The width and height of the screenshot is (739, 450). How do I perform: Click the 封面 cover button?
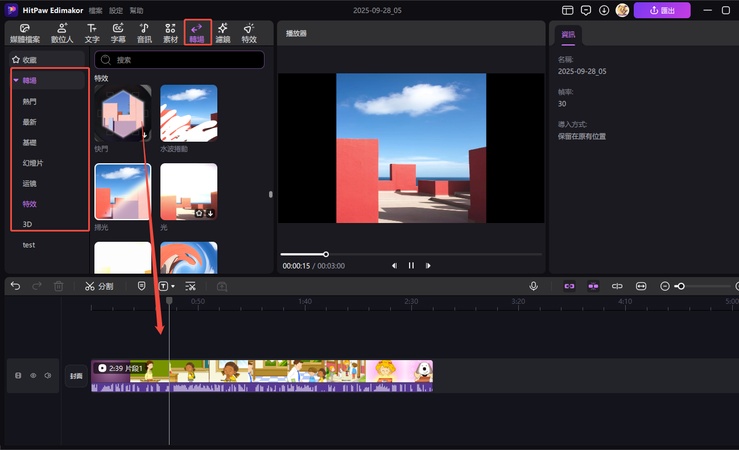(76, 376)
